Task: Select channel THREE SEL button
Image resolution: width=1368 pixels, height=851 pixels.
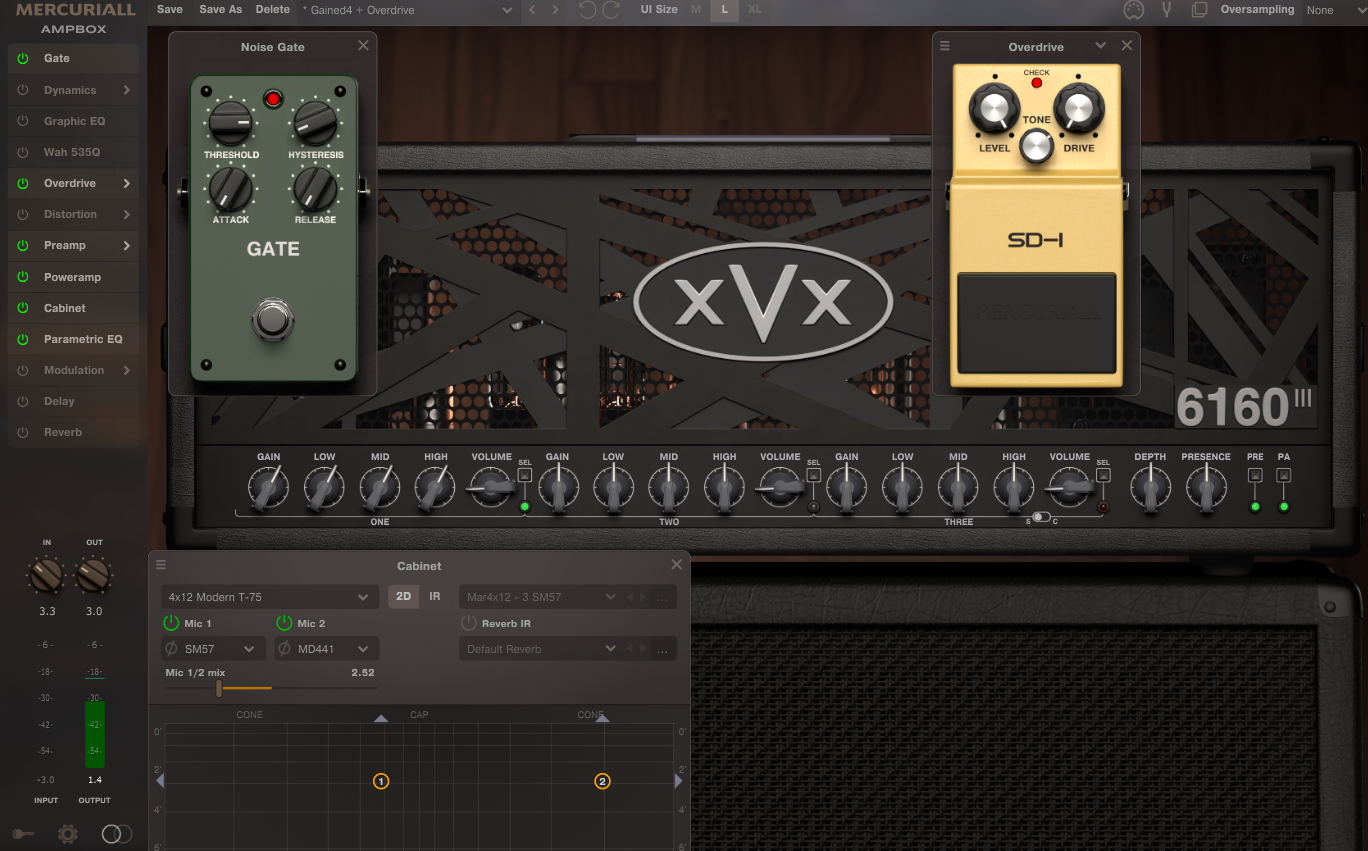Action: [1103, 475]
